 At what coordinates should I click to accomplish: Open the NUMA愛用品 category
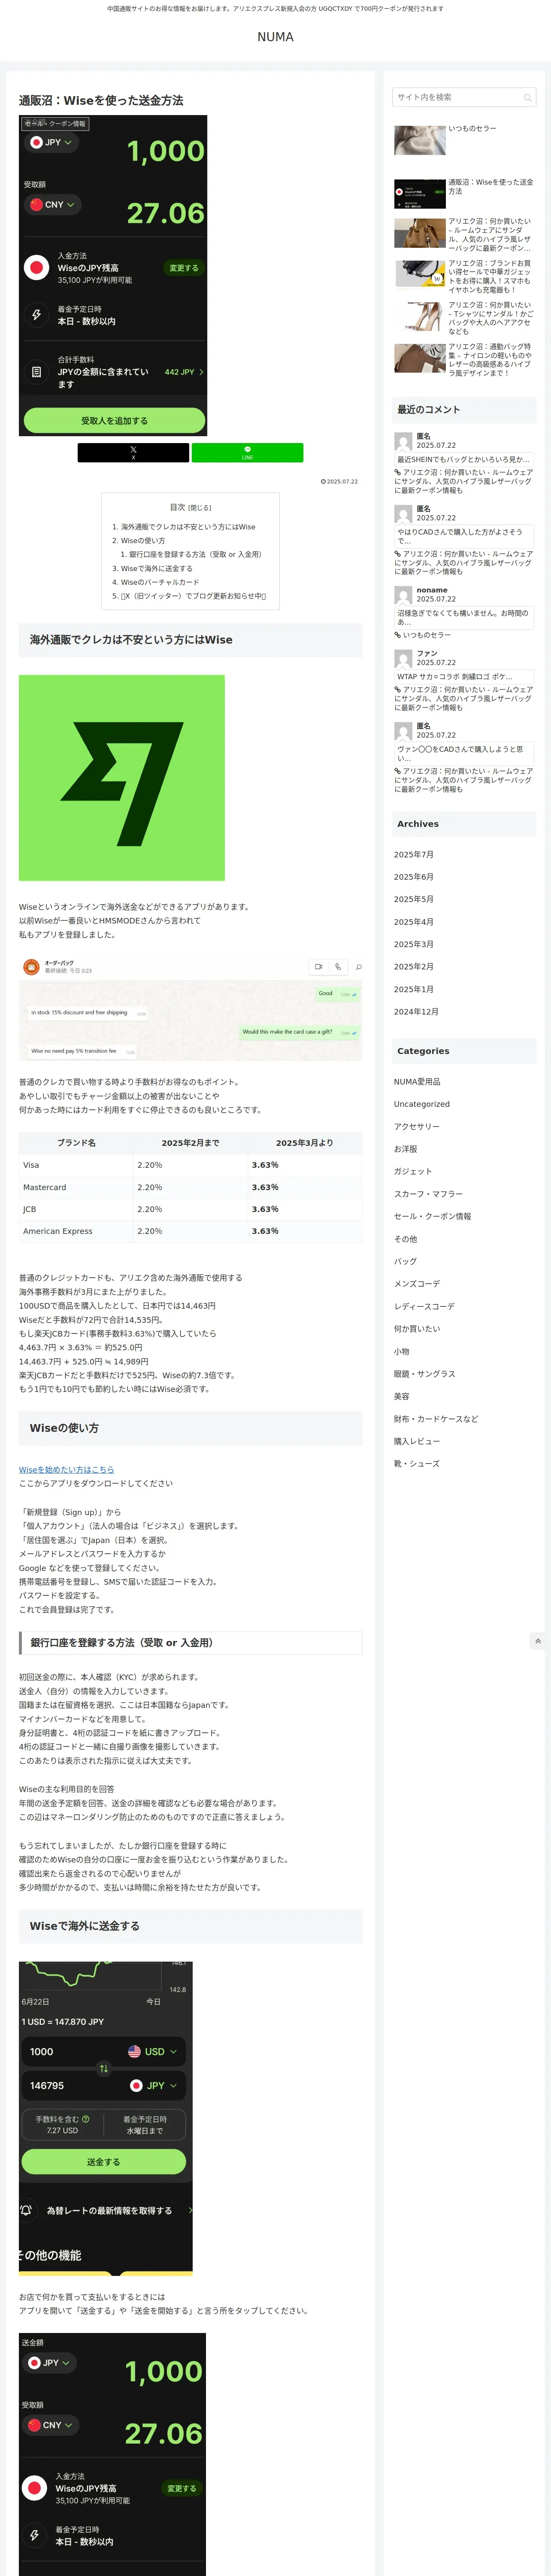(417, 1082)
